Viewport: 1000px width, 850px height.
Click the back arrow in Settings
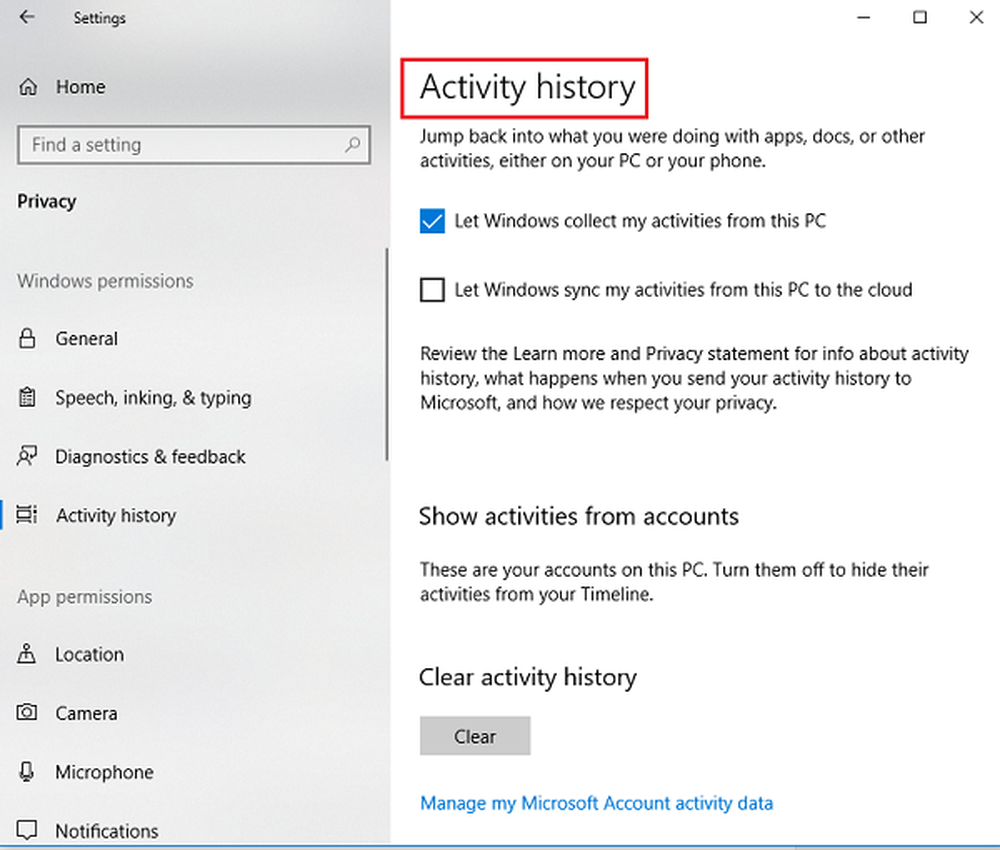tap(27, 17)
